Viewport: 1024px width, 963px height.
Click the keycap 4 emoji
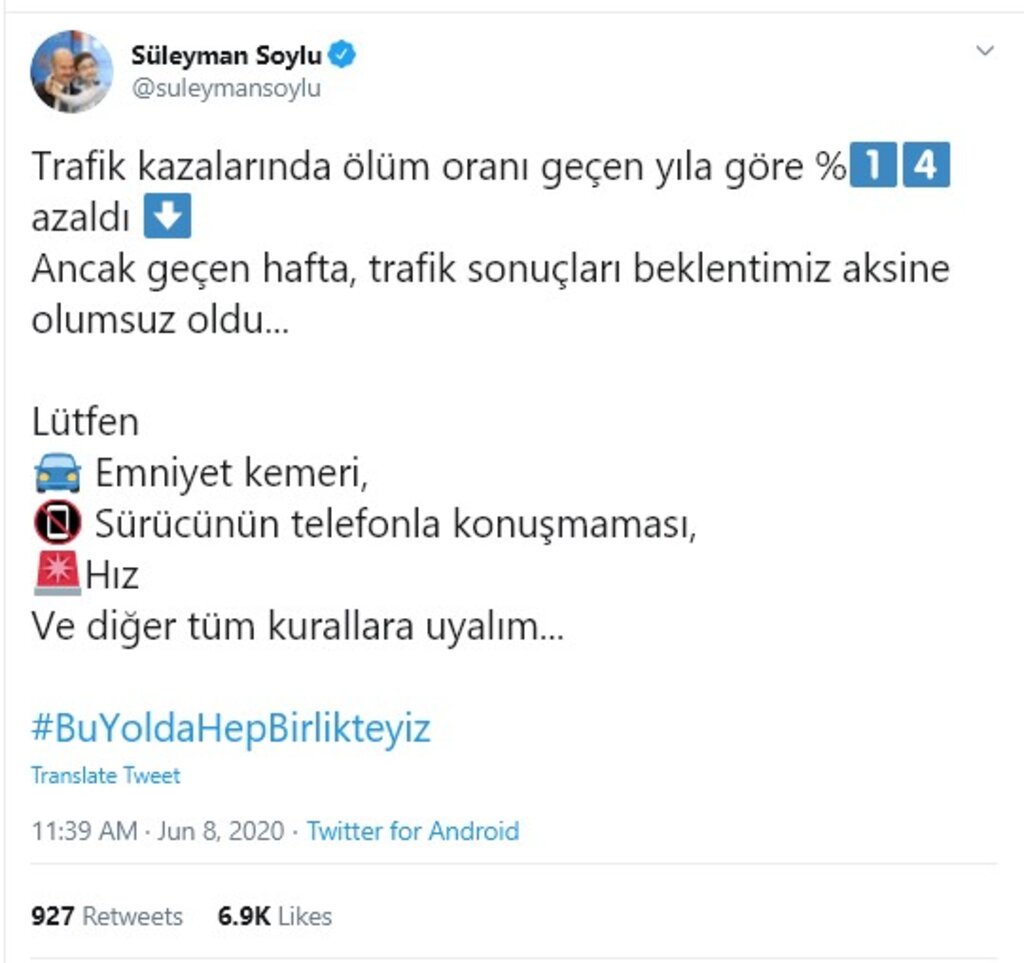tap(926, 166)
